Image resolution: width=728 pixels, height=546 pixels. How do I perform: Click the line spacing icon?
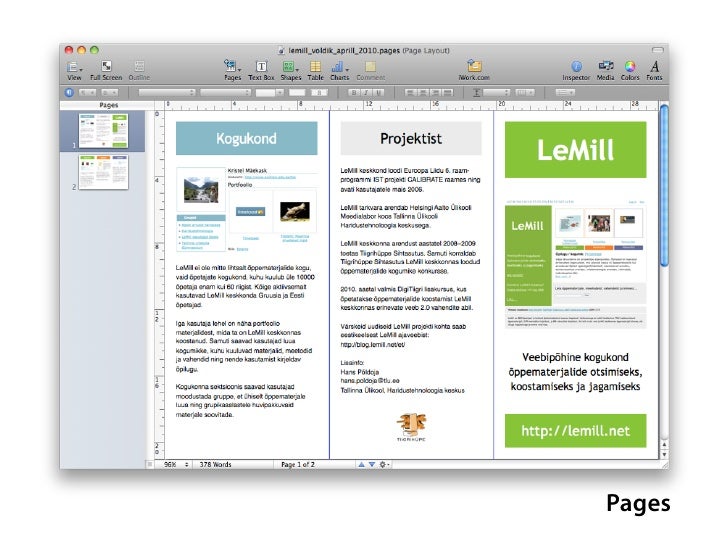click(476, 92)
